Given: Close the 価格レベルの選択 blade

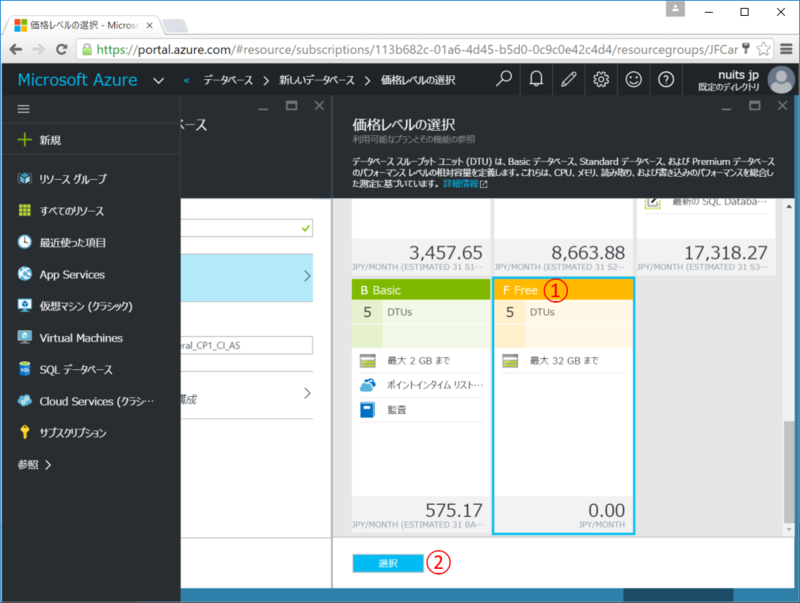Looking at the screenshot, I should click(x=782, y=105).
